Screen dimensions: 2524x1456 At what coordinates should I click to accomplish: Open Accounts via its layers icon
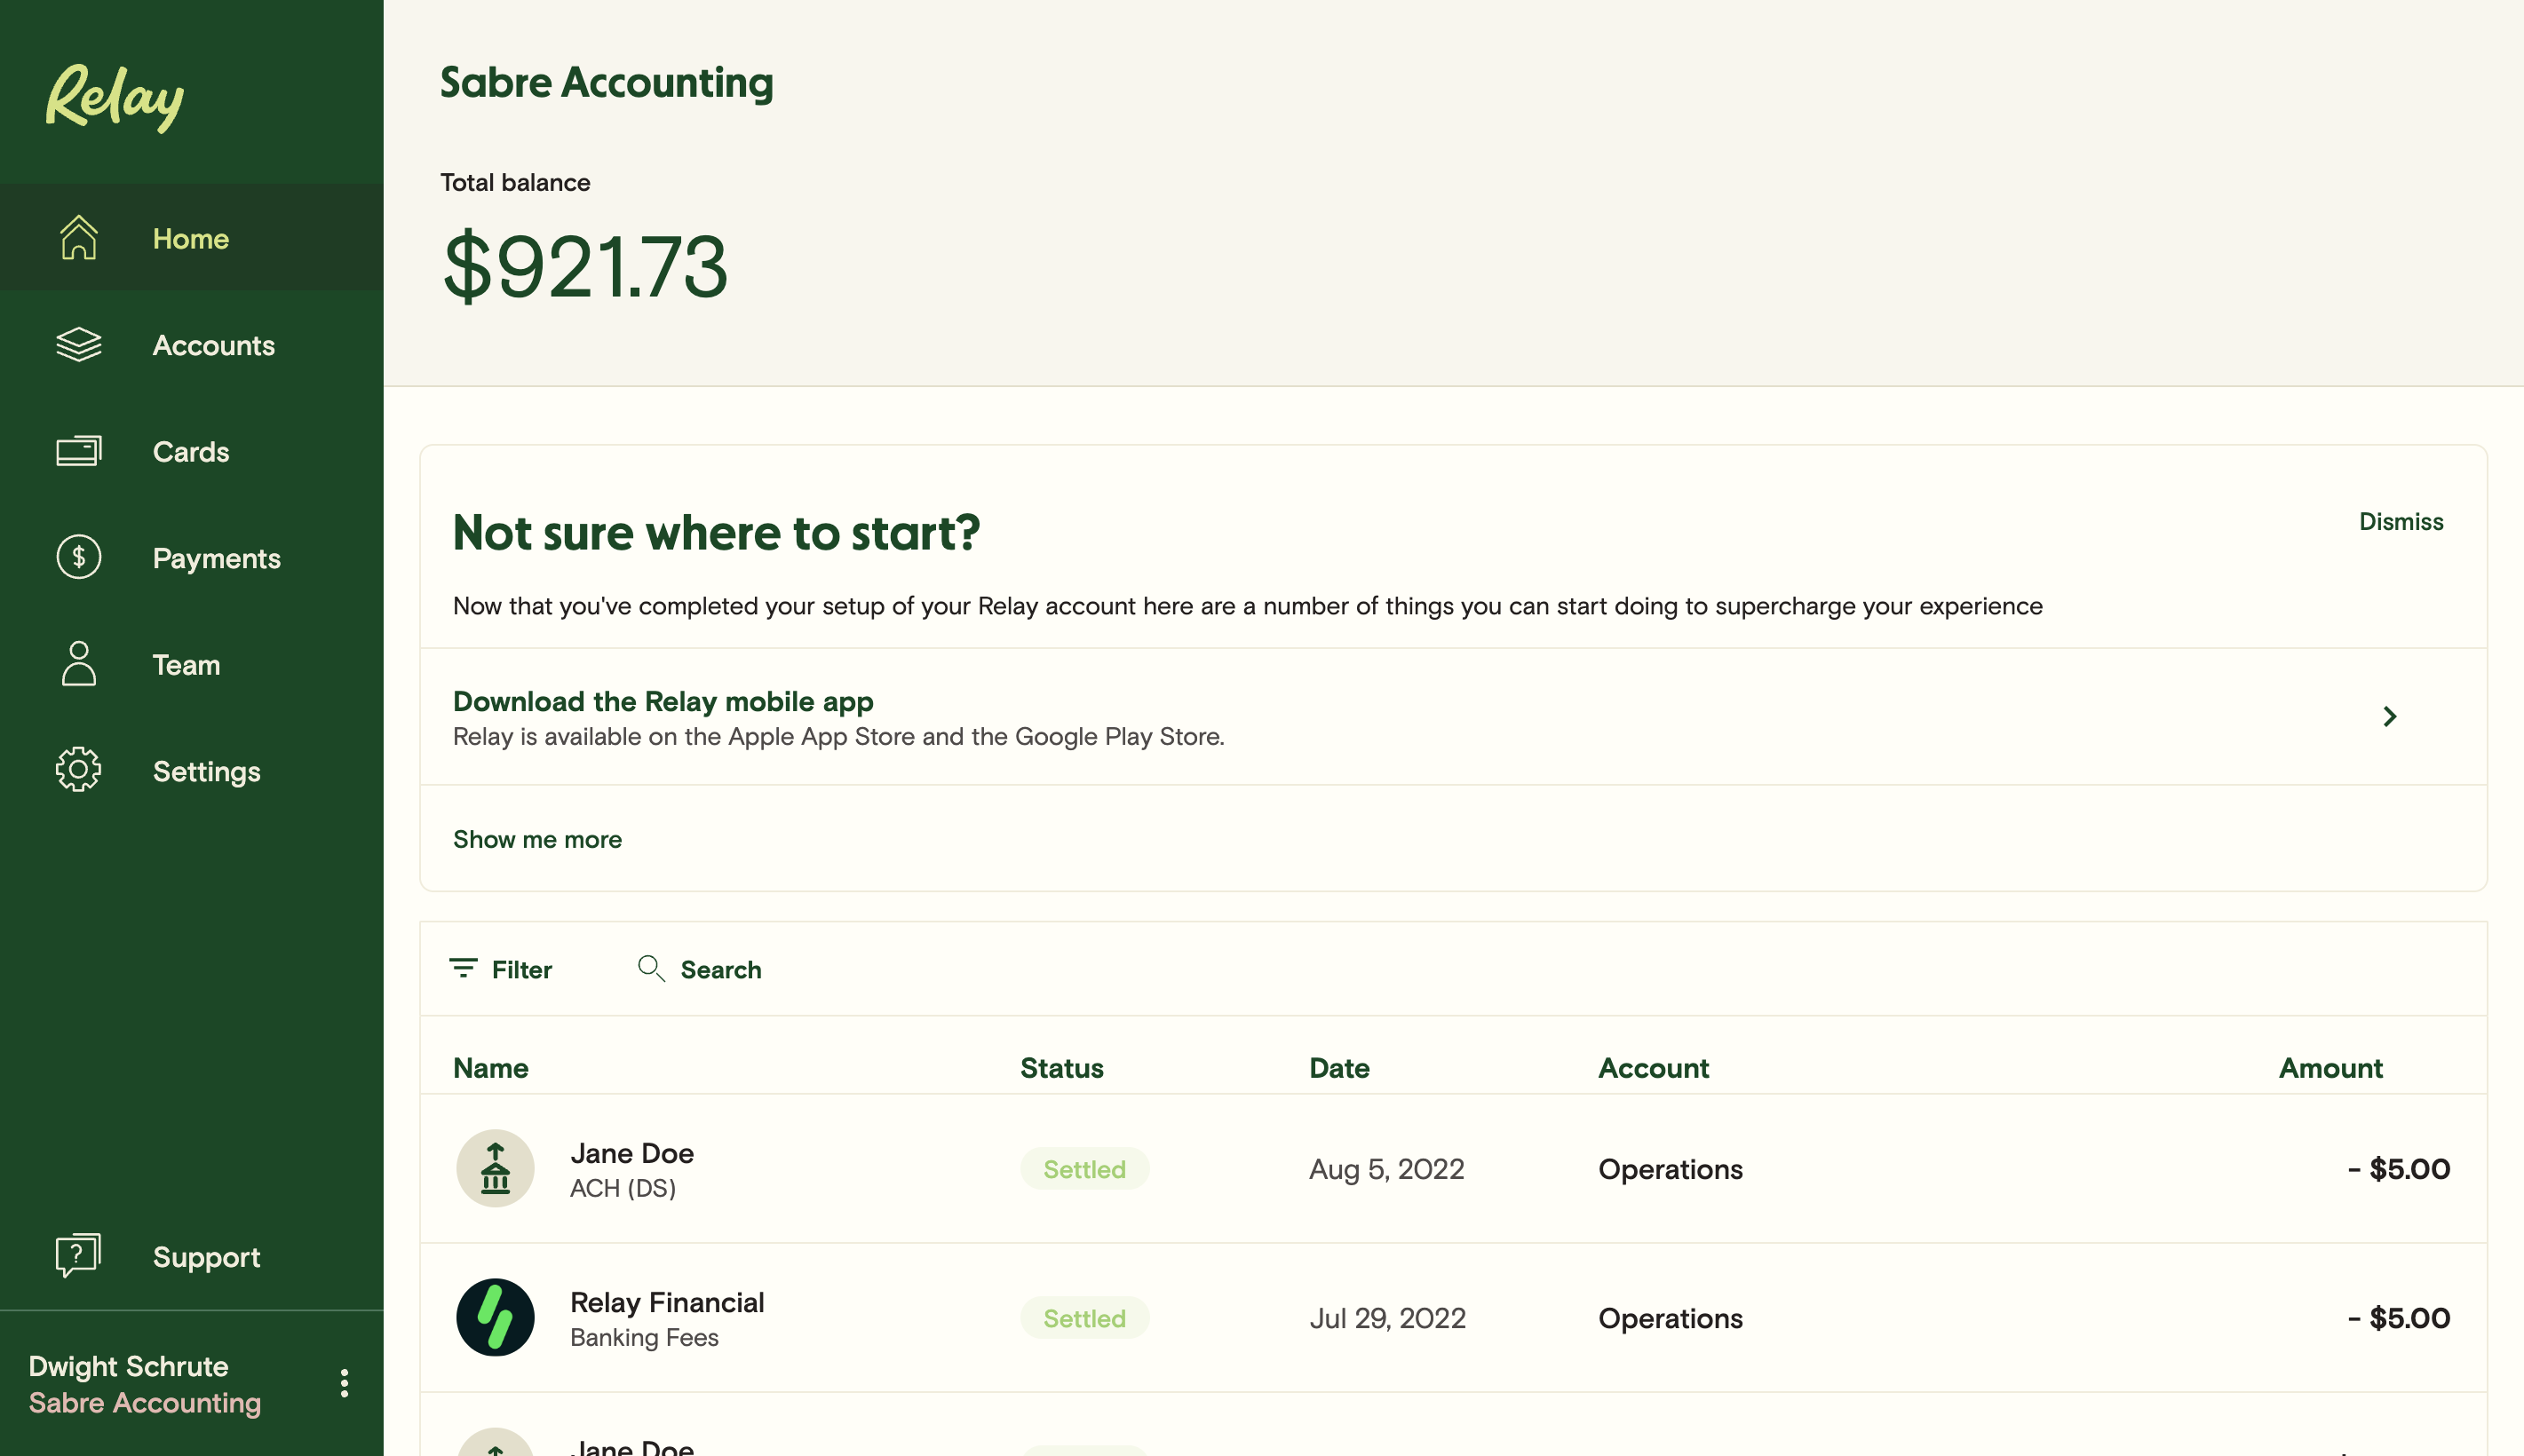click(x=79, y=345)
